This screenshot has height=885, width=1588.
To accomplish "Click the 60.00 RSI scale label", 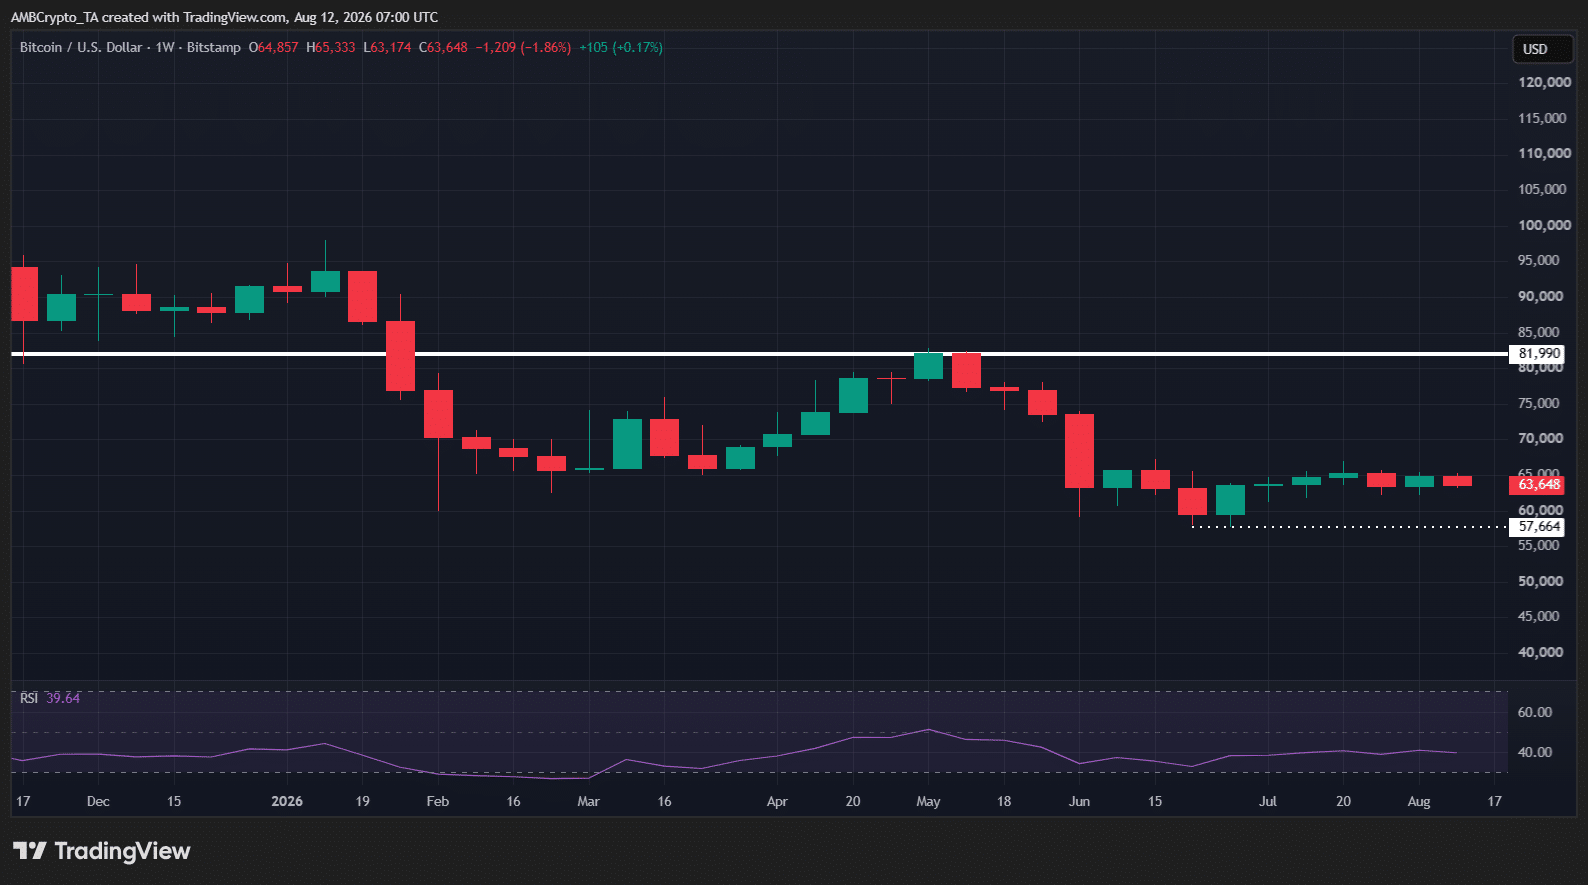I will tap(1535, 712).
